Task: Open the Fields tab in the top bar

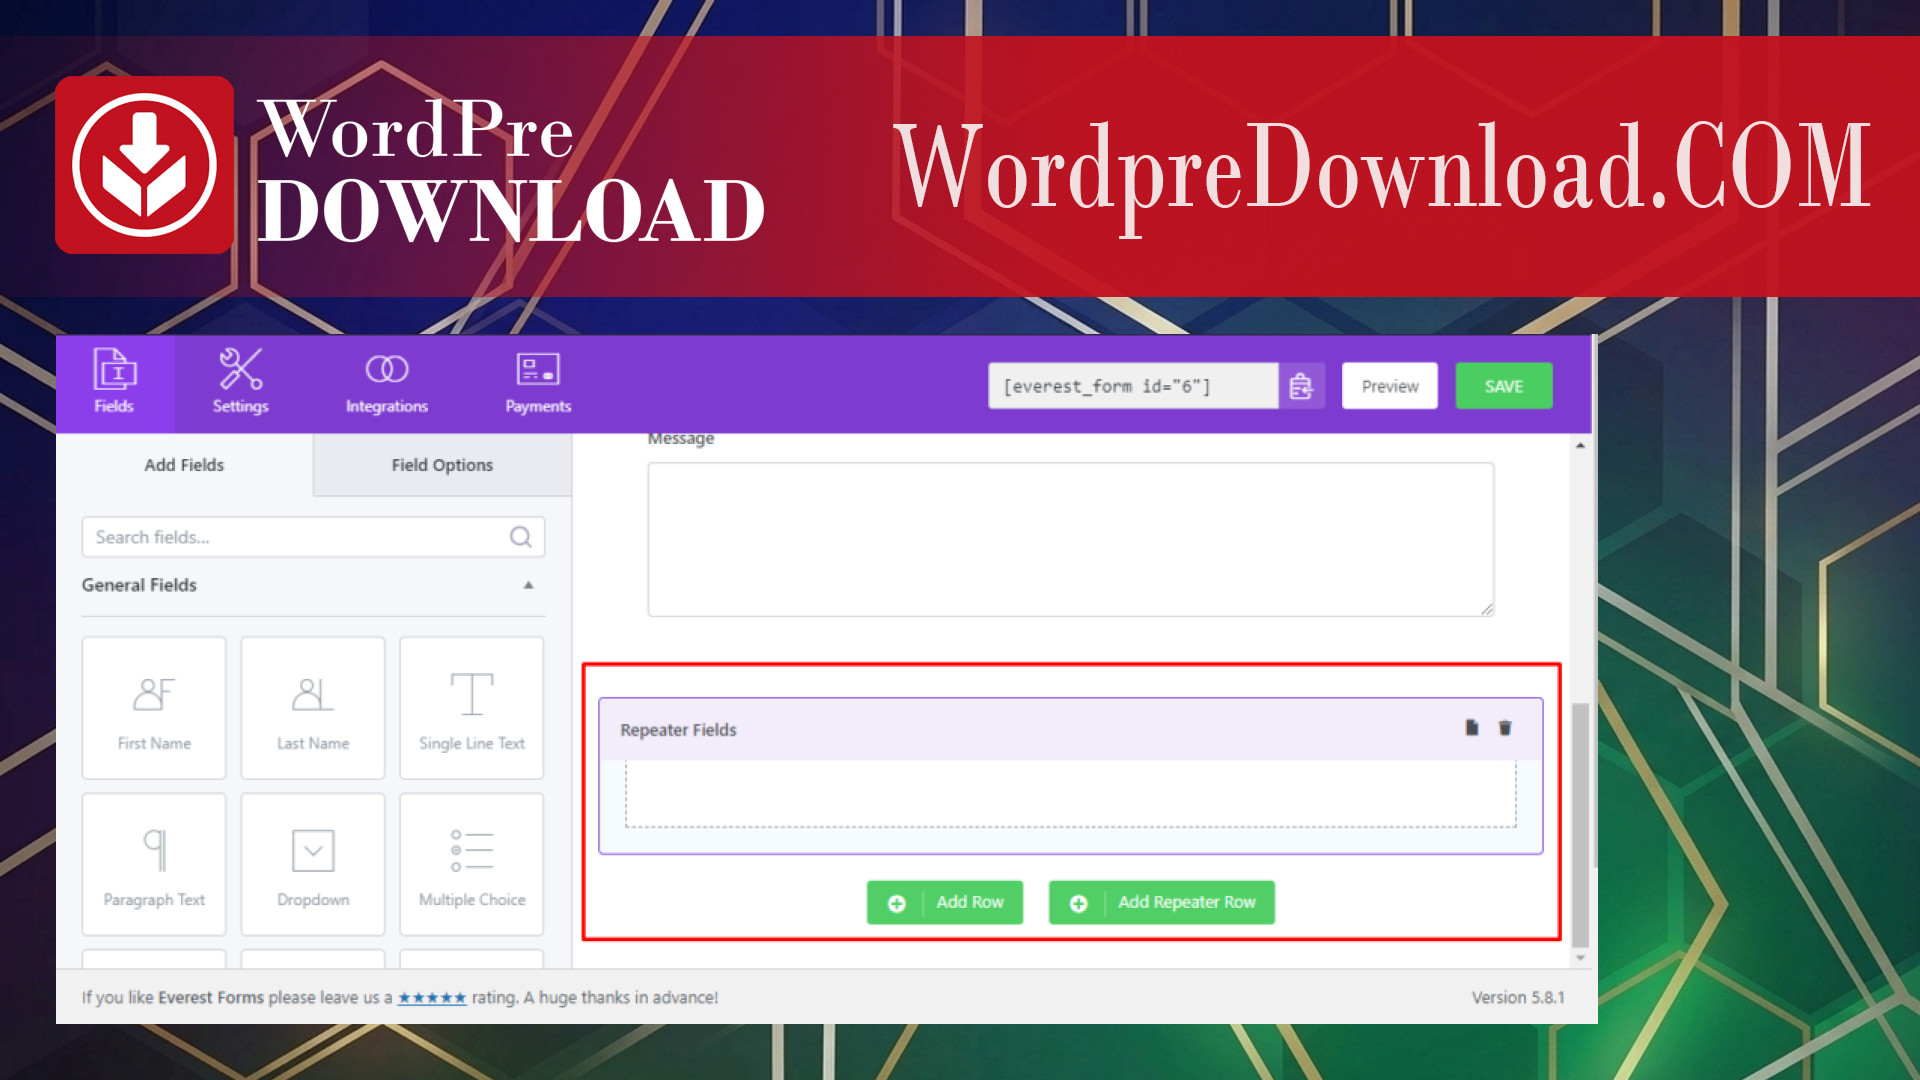Action: tap(115, 384)
